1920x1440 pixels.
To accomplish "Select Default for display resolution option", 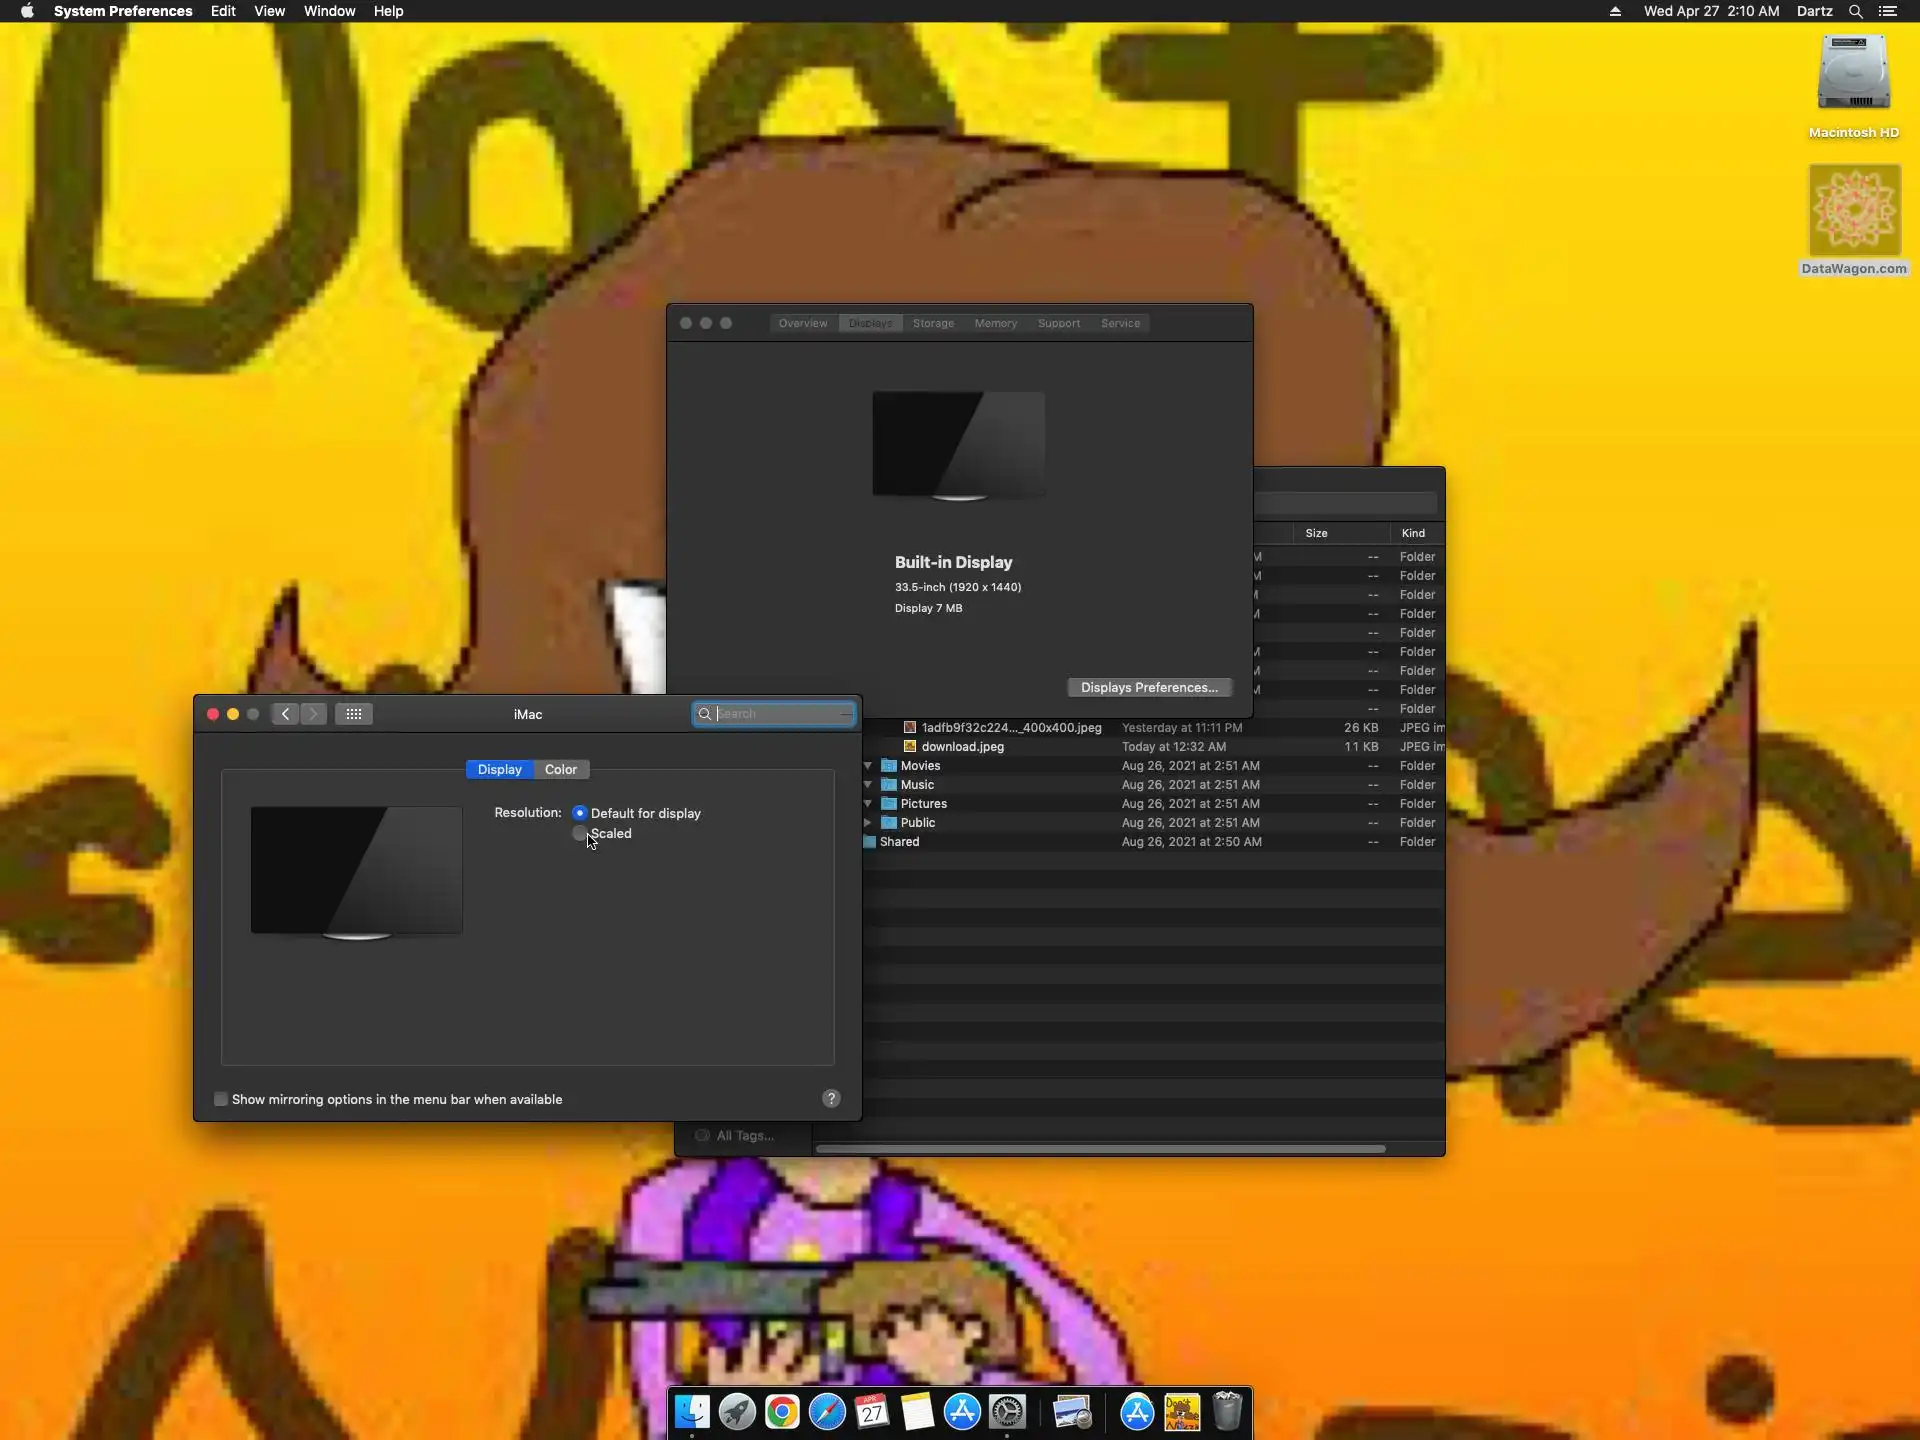I will (x=580, y=813).
